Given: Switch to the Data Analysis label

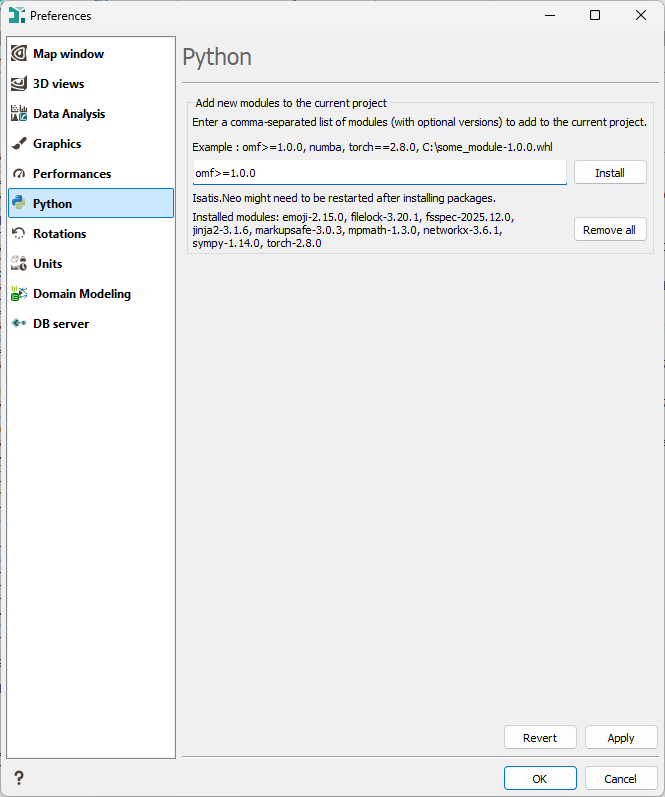Looking at the screenshot, I should [69, 114].
